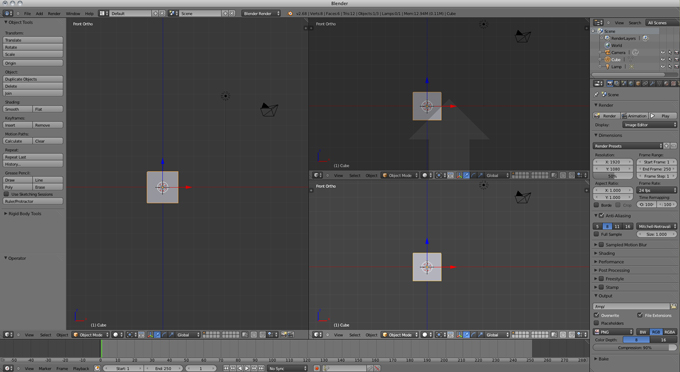Toggle Cube selectability arrow in outliner
This screenshot has height=372, width=680.
coord(670,59)
